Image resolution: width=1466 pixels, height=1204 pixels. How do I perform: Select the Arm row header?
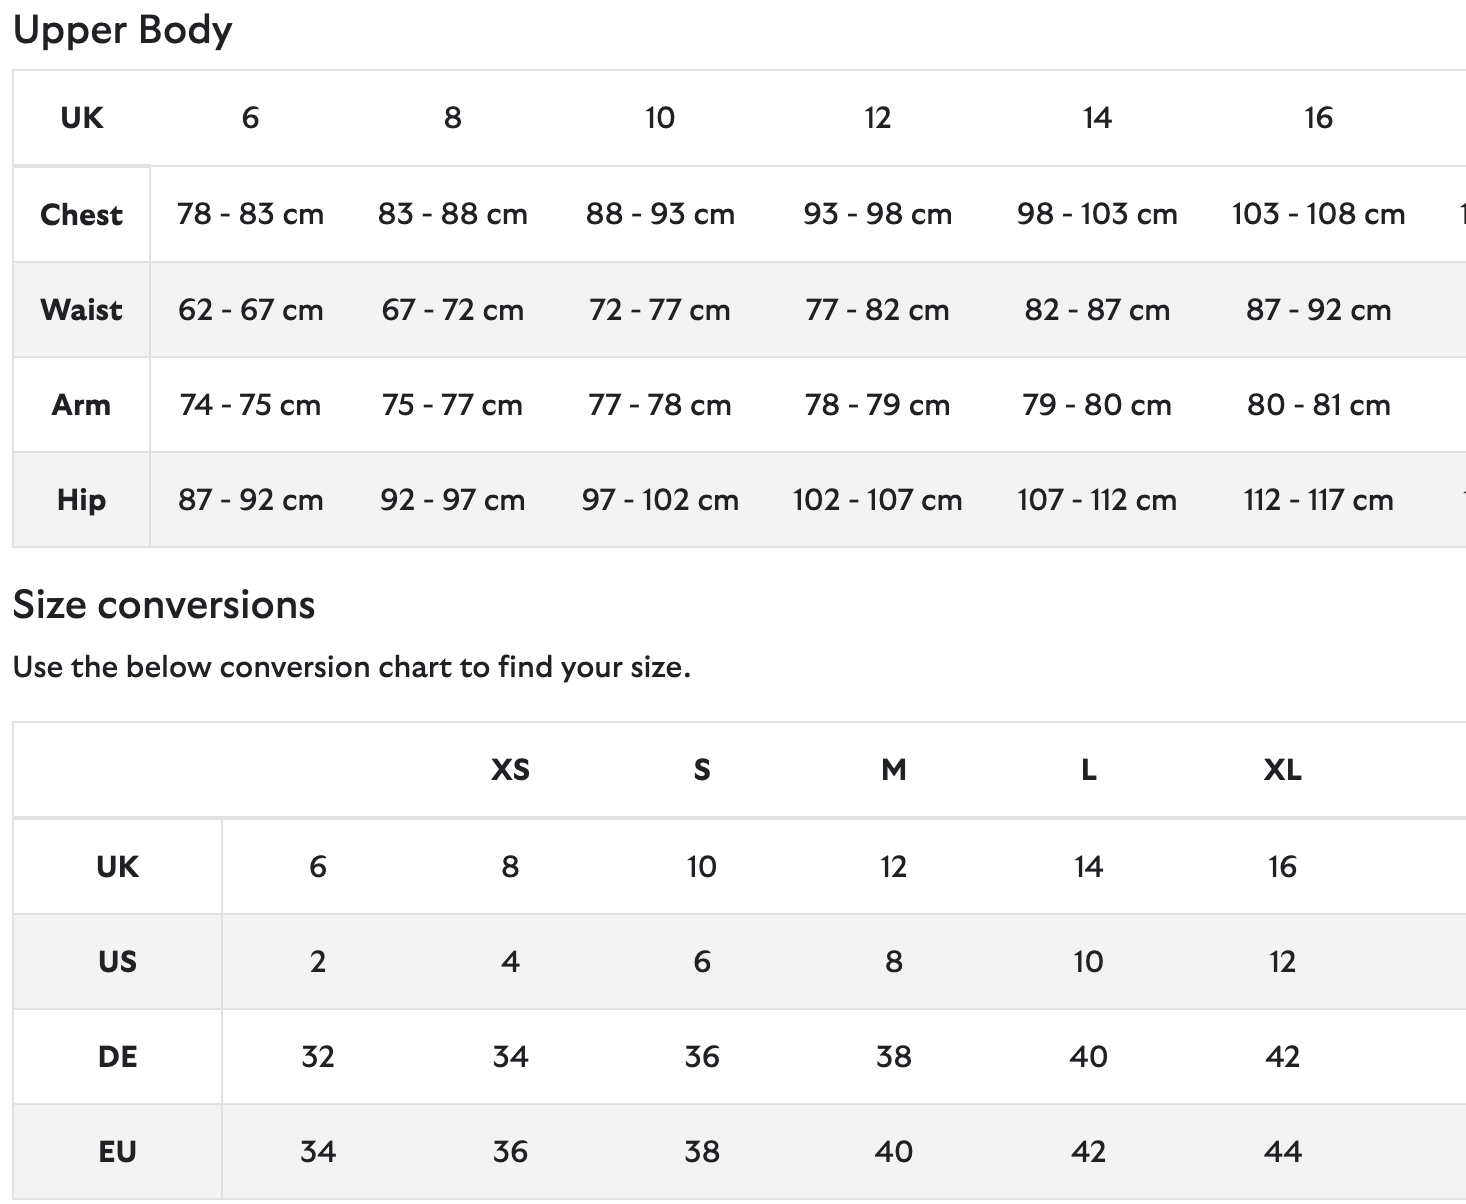pos(81,405)
